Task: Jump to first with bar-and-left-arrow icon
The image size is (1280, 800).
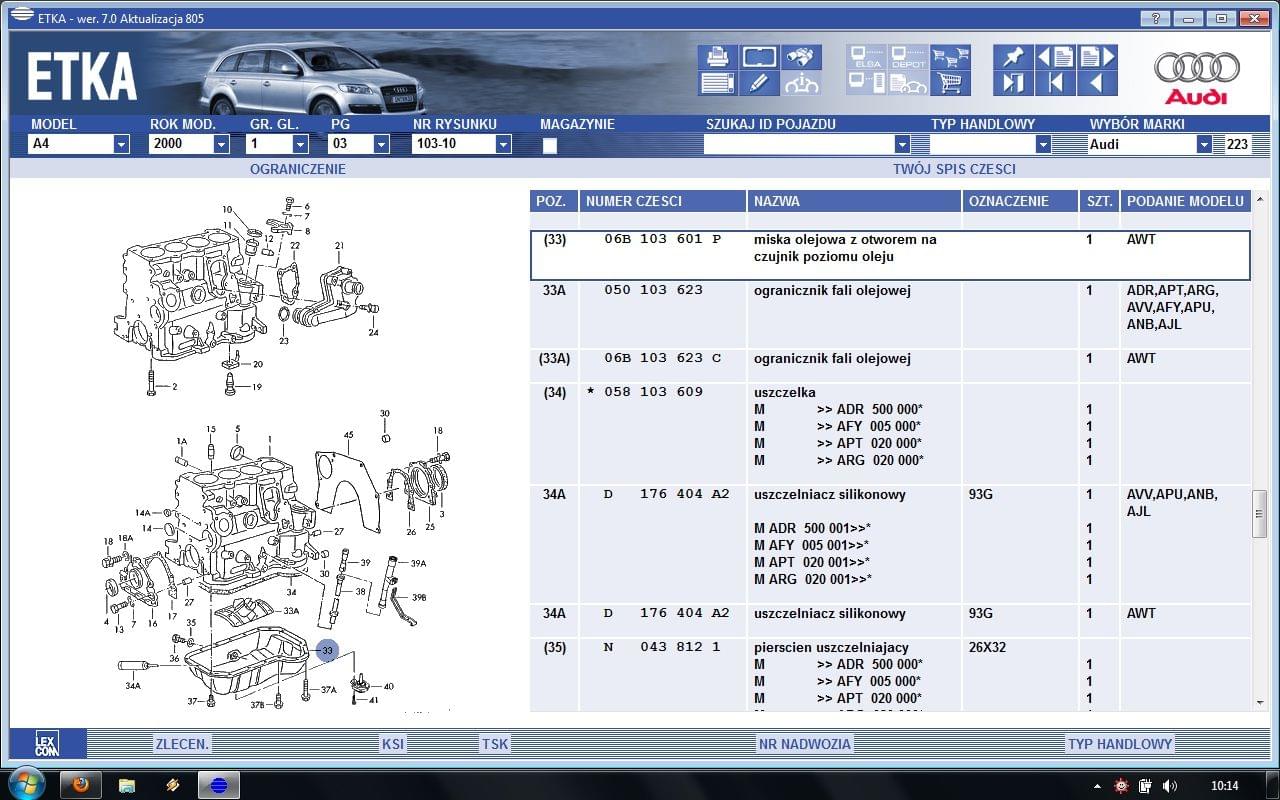Action: (x=1055, y=83)
